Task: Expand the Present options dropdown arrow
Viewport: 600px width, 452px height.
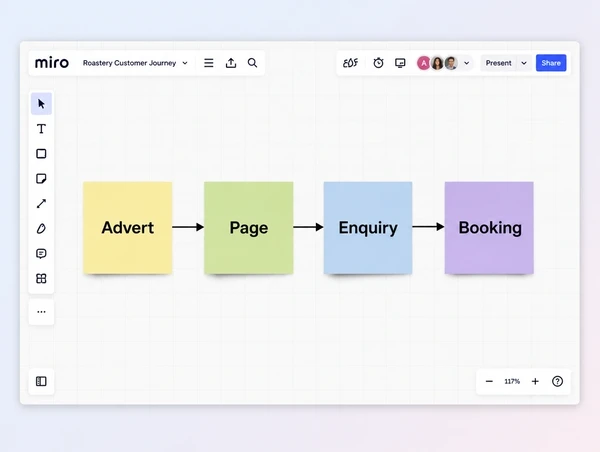Action: coord(524,63)
